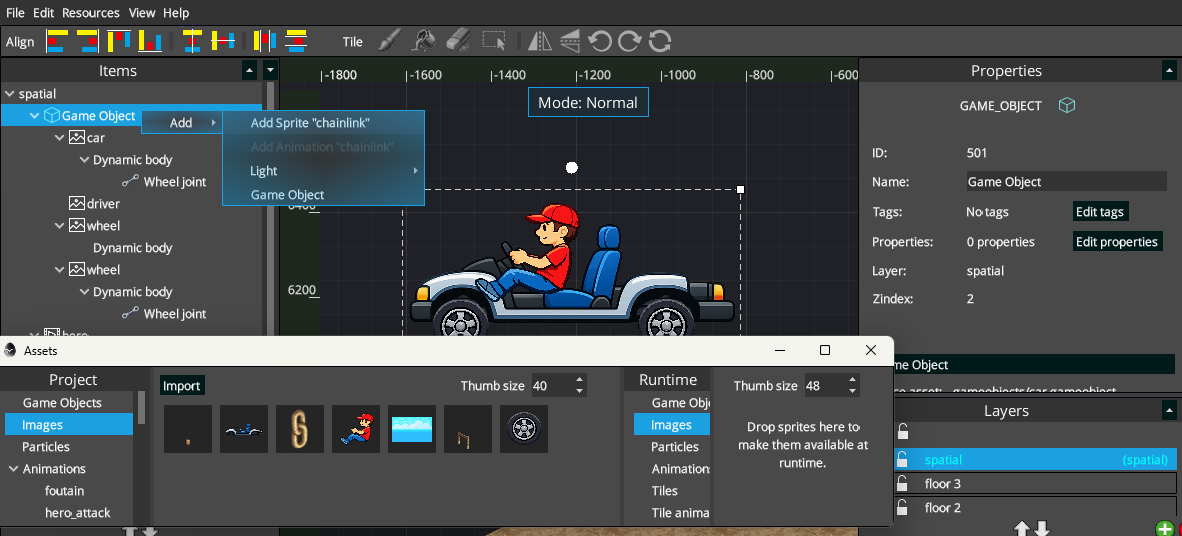This screenshot has width=1182, height=536.
Task: Collapse the Dynamic body node under car
Action: pos(84,160)
